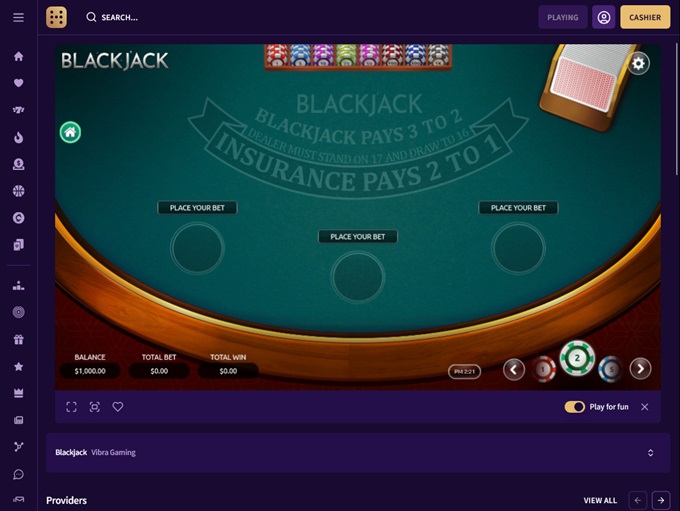Toggle the Play for fun switch
This screenshot has height=511, width=680.
pos(575,407)
